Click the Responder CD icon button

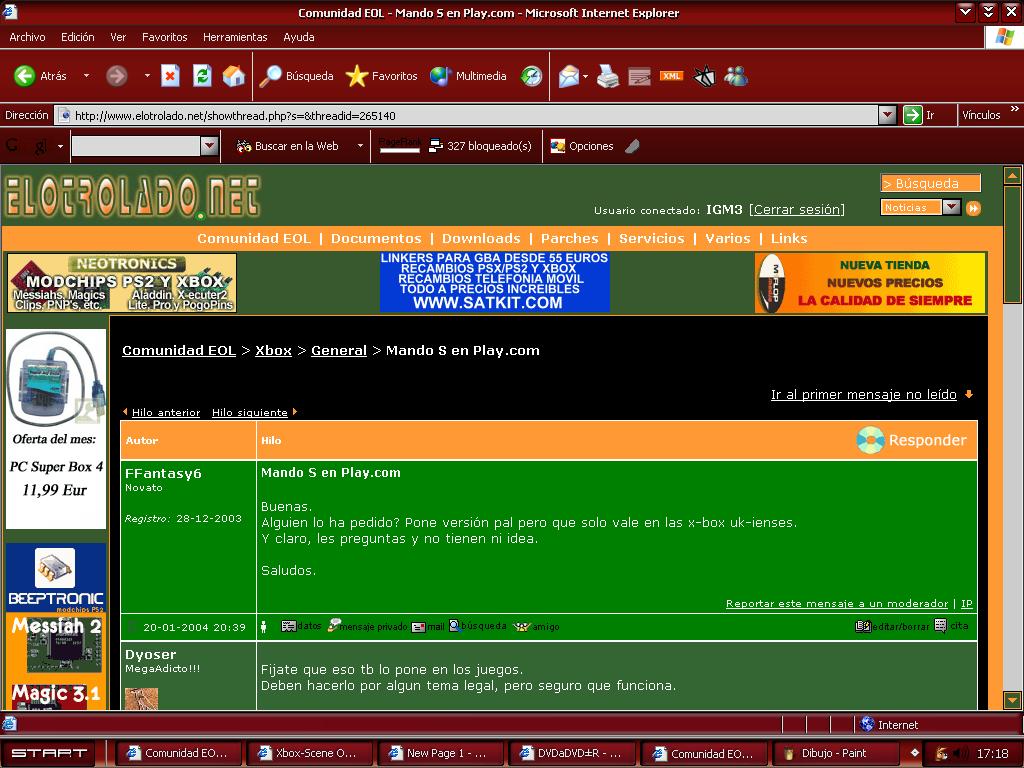click(911, 440)
